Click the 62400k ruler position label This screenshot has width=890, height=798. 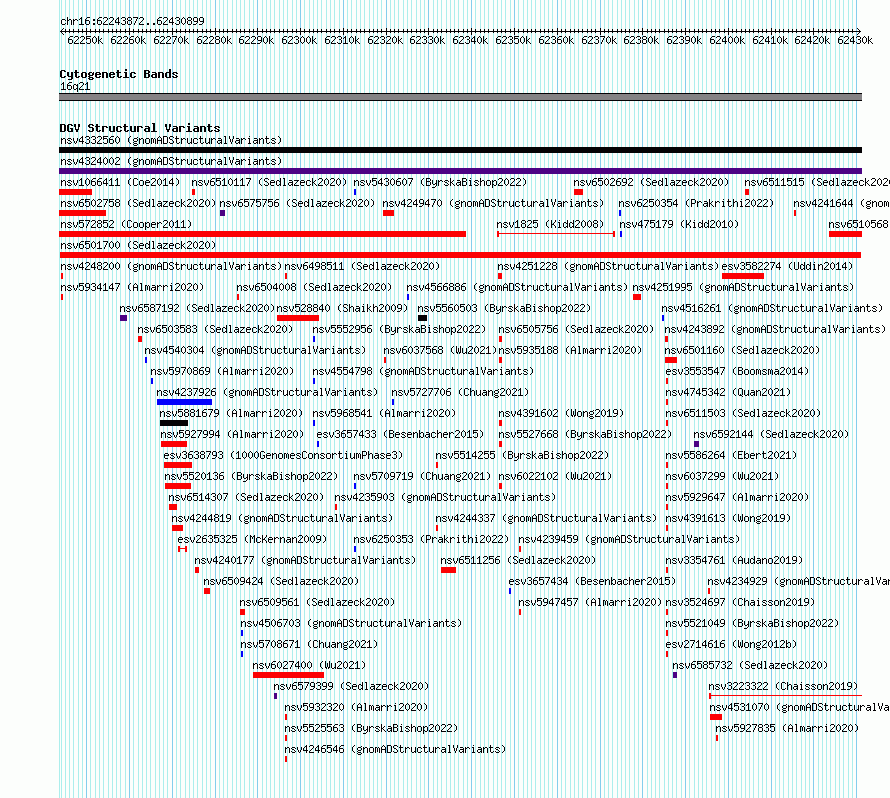[727, 40]
